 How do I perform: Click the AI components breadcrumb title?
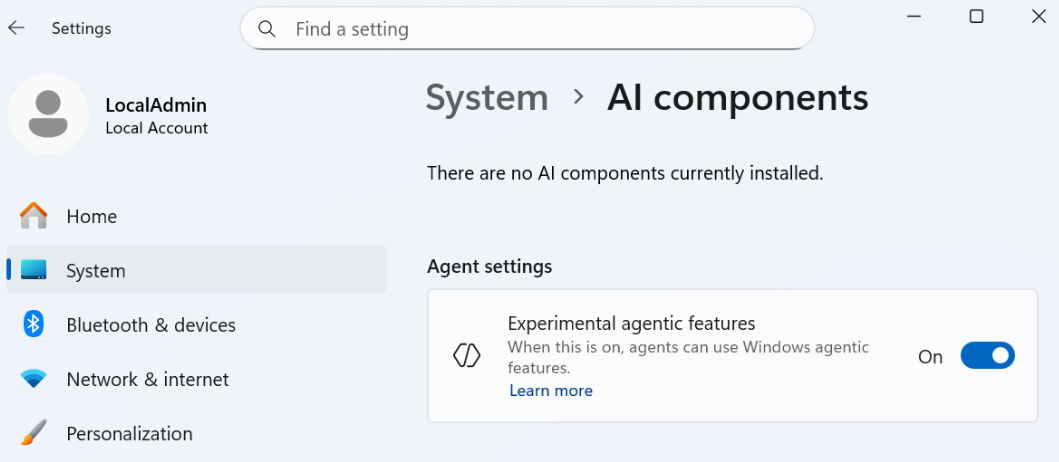click(738, 98)
